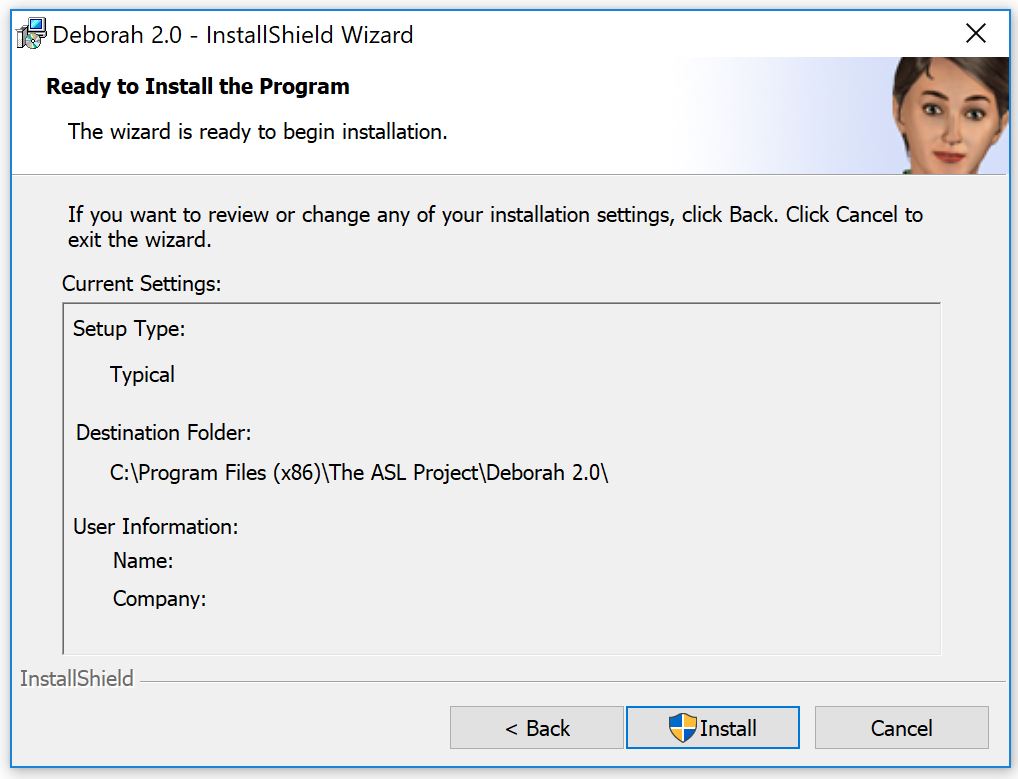Close the InstallShield Wizard window
Screen dimensions: 1018x779
(975, 33)
